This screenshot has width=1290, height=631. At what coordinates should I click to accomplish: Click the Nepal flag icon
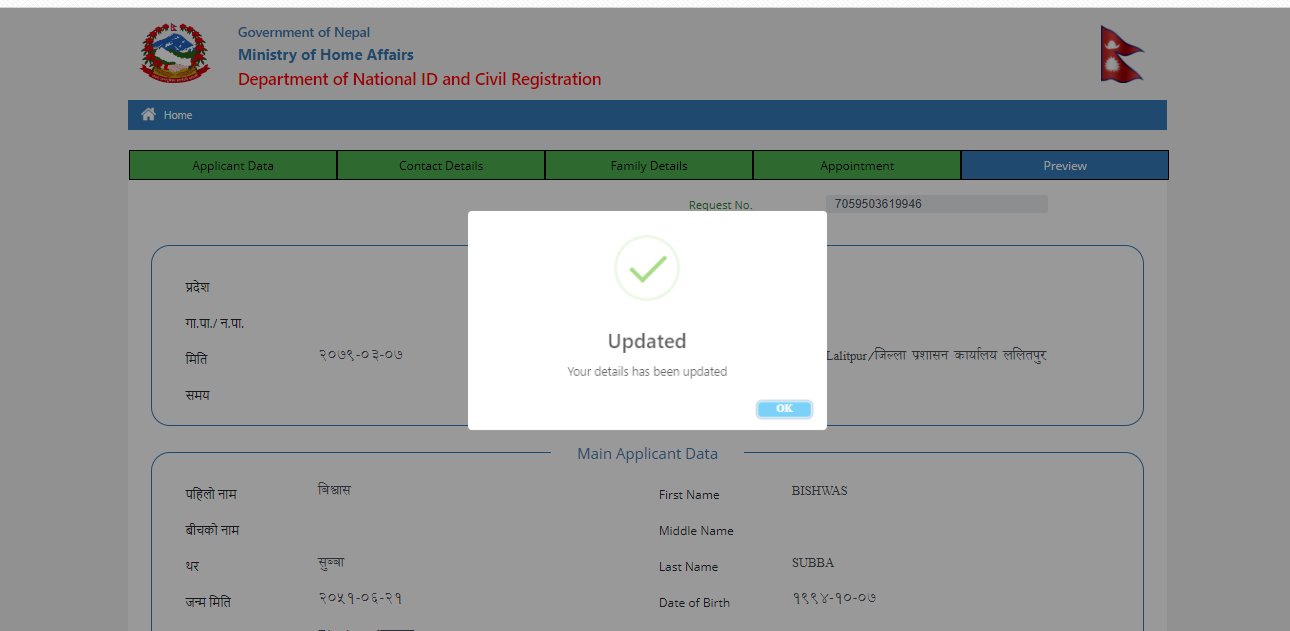click(x=1120, y=53)
